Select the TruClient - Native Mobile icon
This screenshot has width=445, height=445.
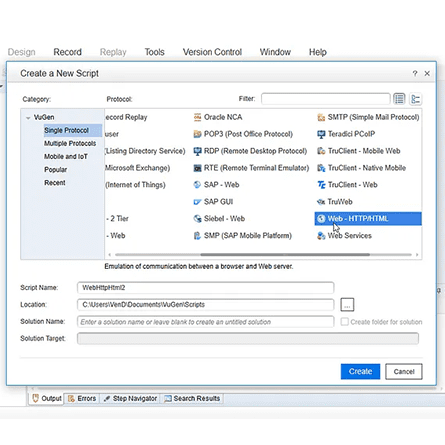[321, 168]
